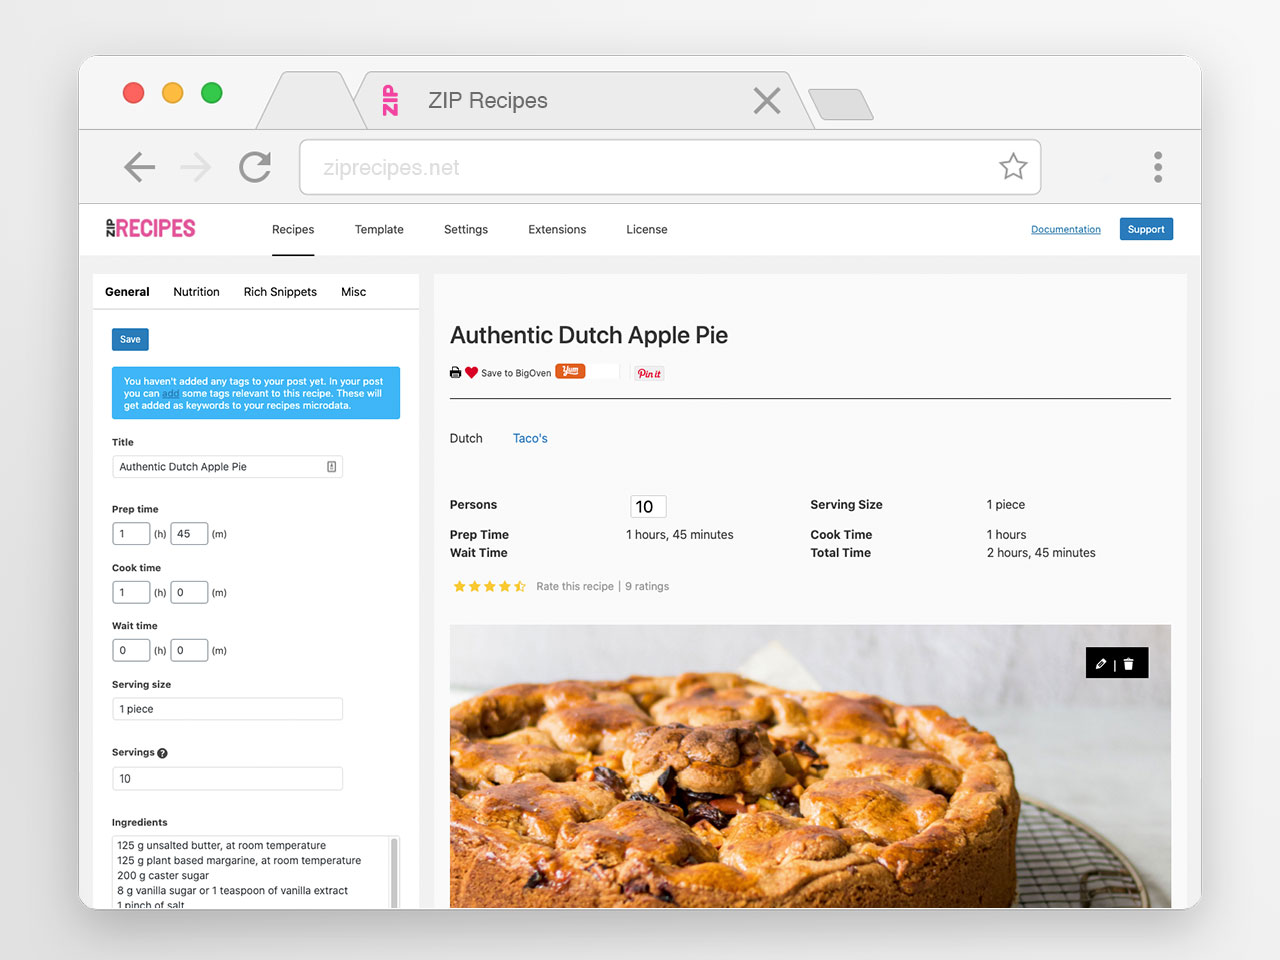Screen dimensions: 1280x960
Task: Click the Wait time minutes field
Action: click(189, 650)
